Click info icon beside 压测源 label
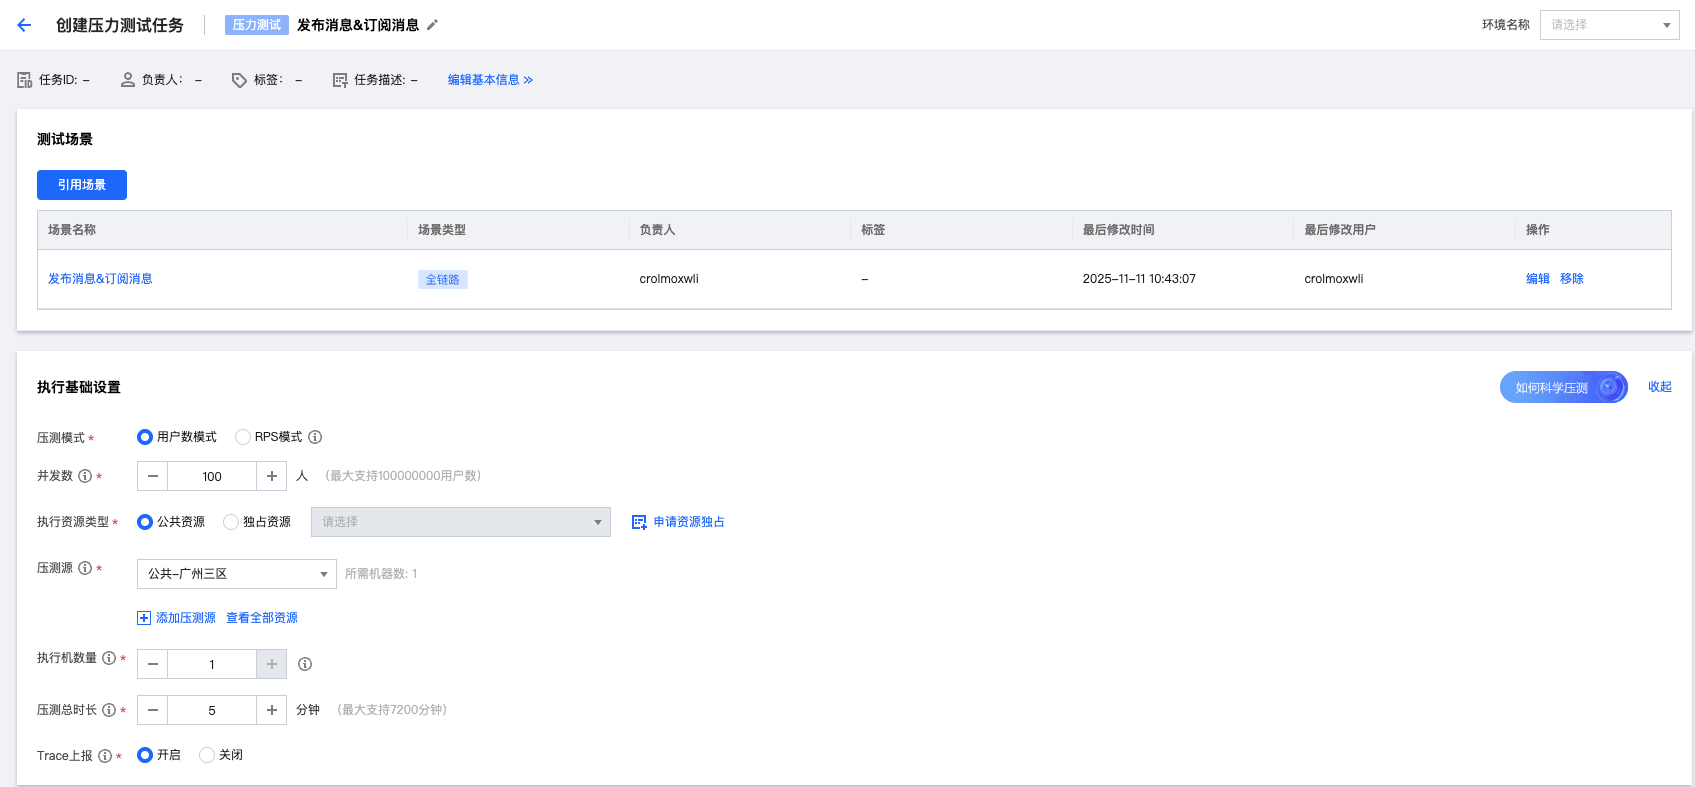 pyautogui.click(x=85, y=568)
